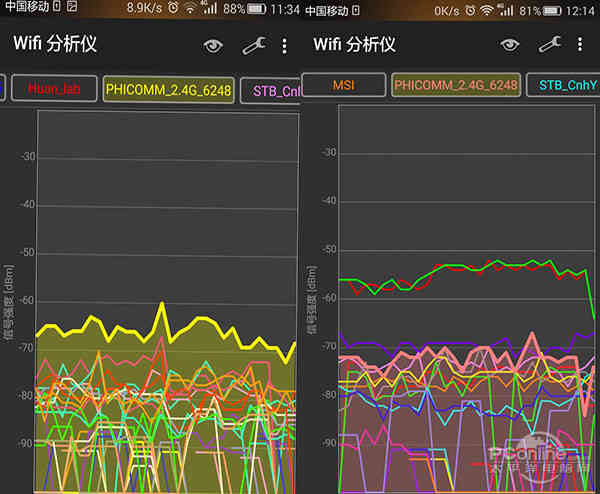This screenshot has width=600, height=494.
Task: Tap the wifi signal icon in left status bar
Action: [190, 8]
